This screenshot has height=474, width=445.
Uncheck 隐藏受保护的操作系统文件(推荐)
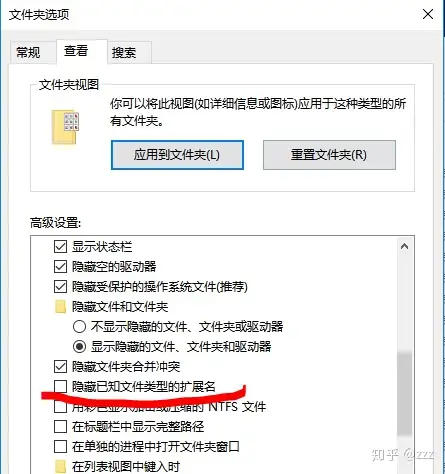pos(60,287)
